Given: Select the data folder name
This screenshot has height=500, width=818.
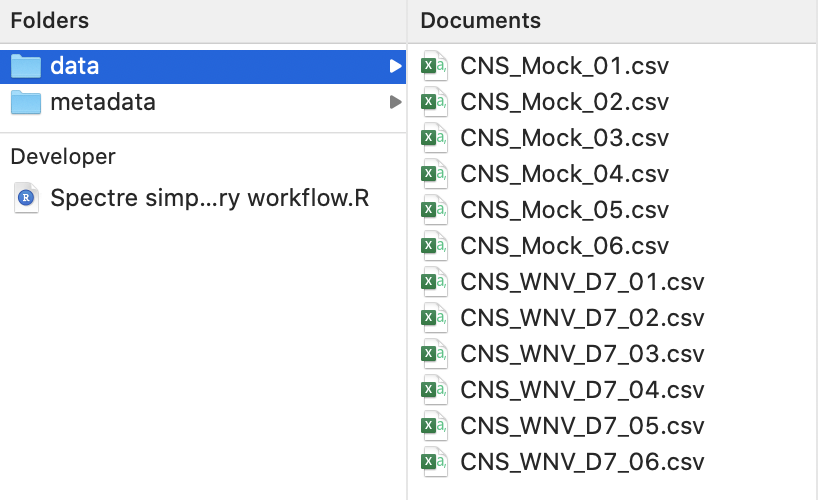Looking at the screenshot, I should tap(74, 66).
